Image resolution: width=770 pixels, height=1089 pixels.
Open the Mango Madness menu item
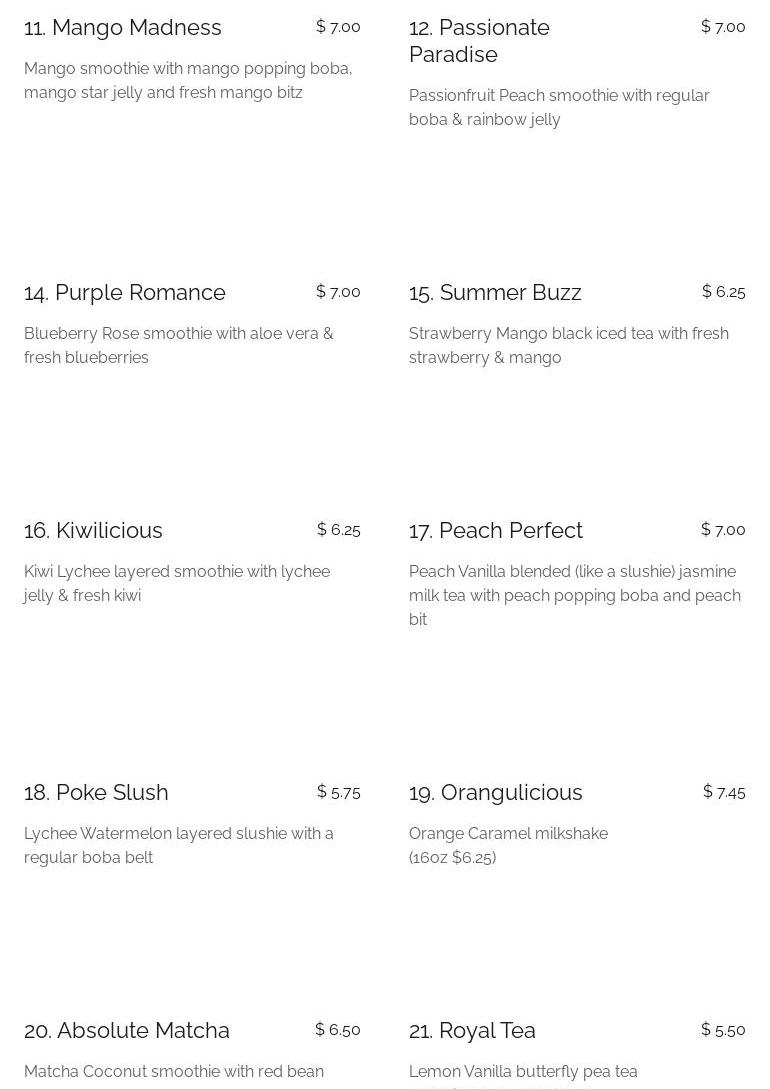click(x=123, y=28)
